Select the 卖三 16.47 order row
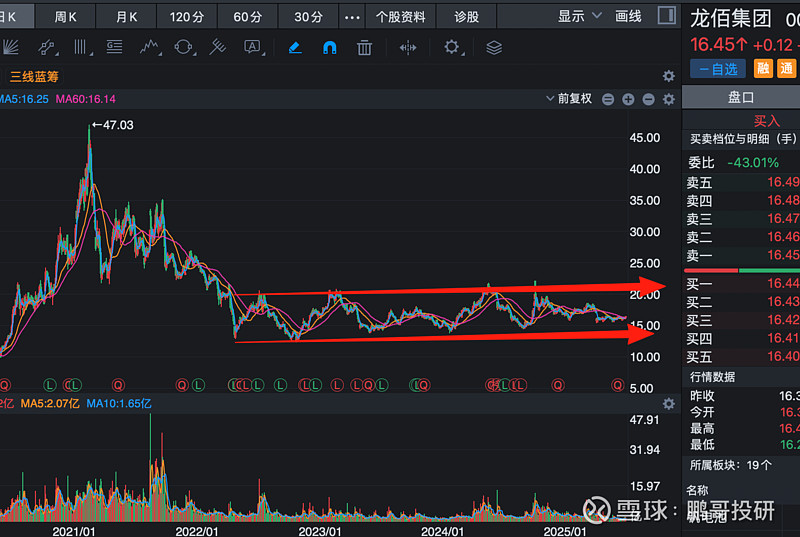 pos(742,219)
